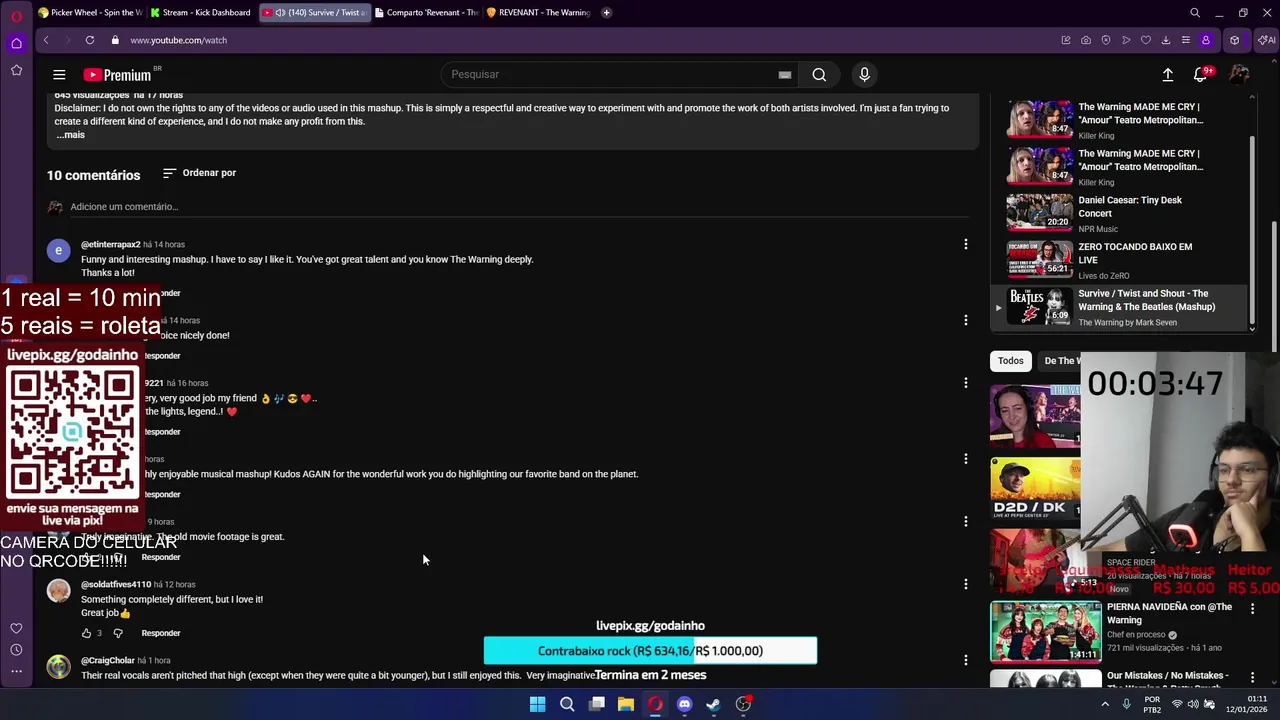1280x720 pixels.
Task: Open Steam from the taskbar
Action: tap(713, 704)
